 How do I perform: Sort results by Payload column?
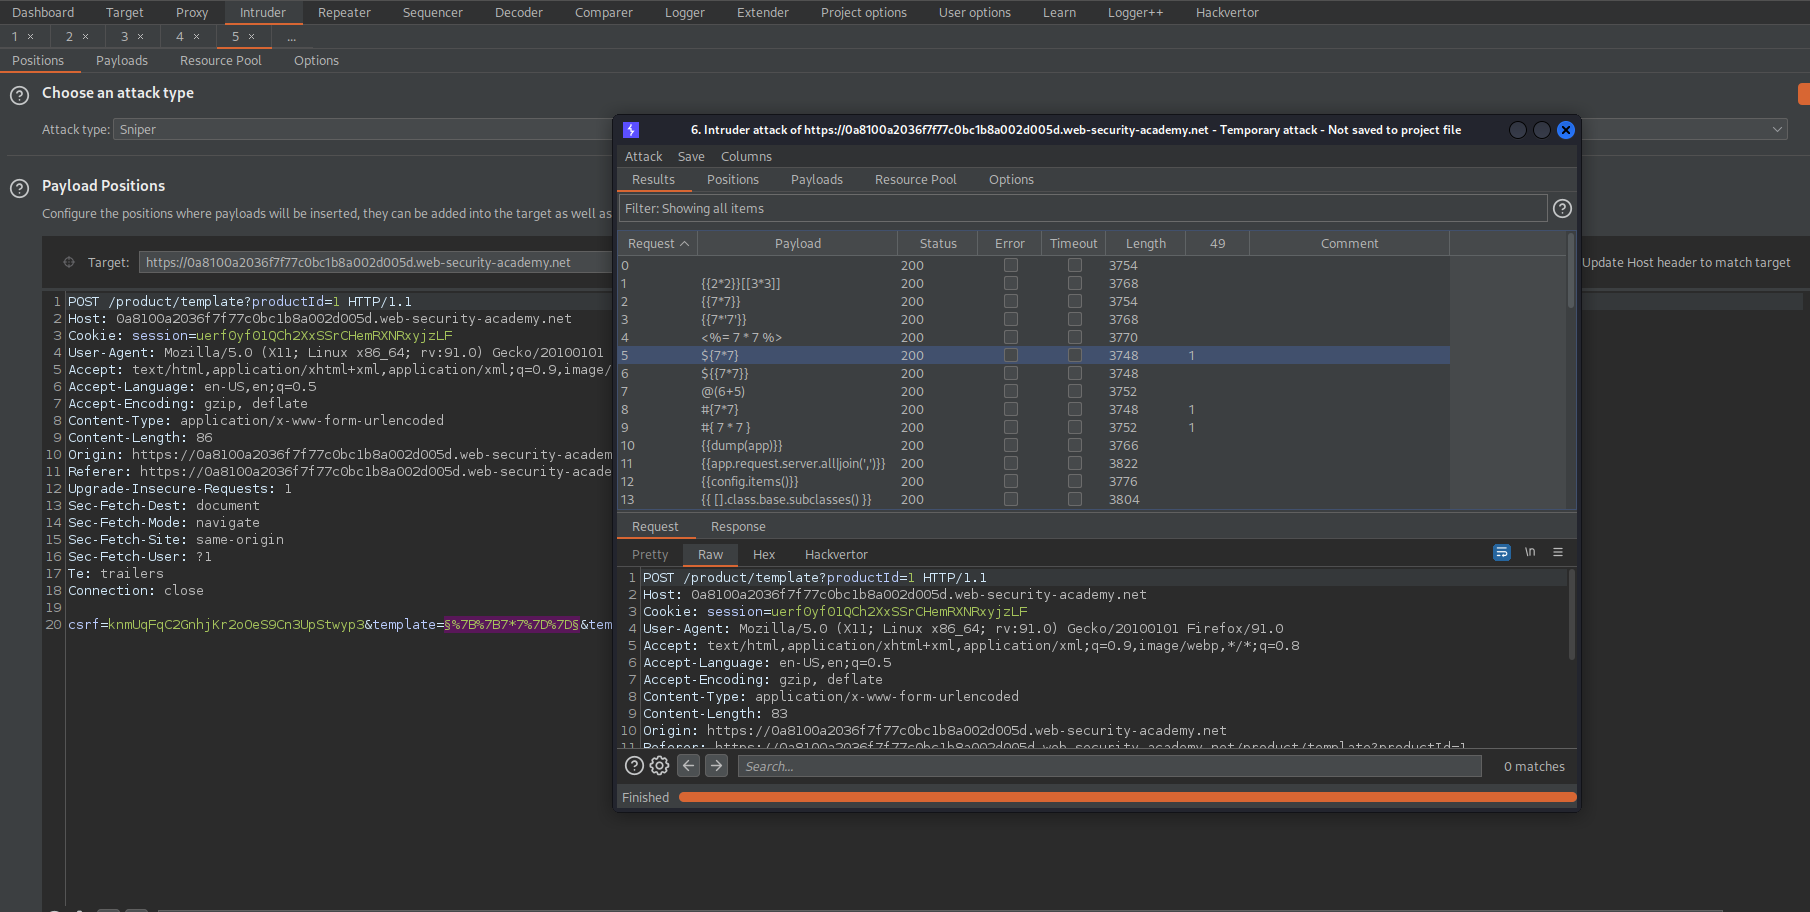[797, 243]
